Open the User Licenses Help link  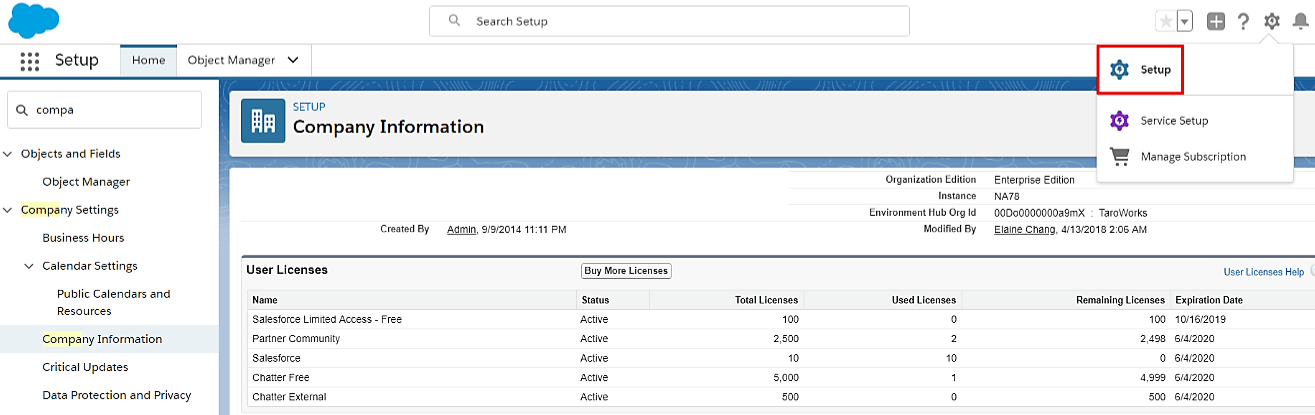[1263, 272]
